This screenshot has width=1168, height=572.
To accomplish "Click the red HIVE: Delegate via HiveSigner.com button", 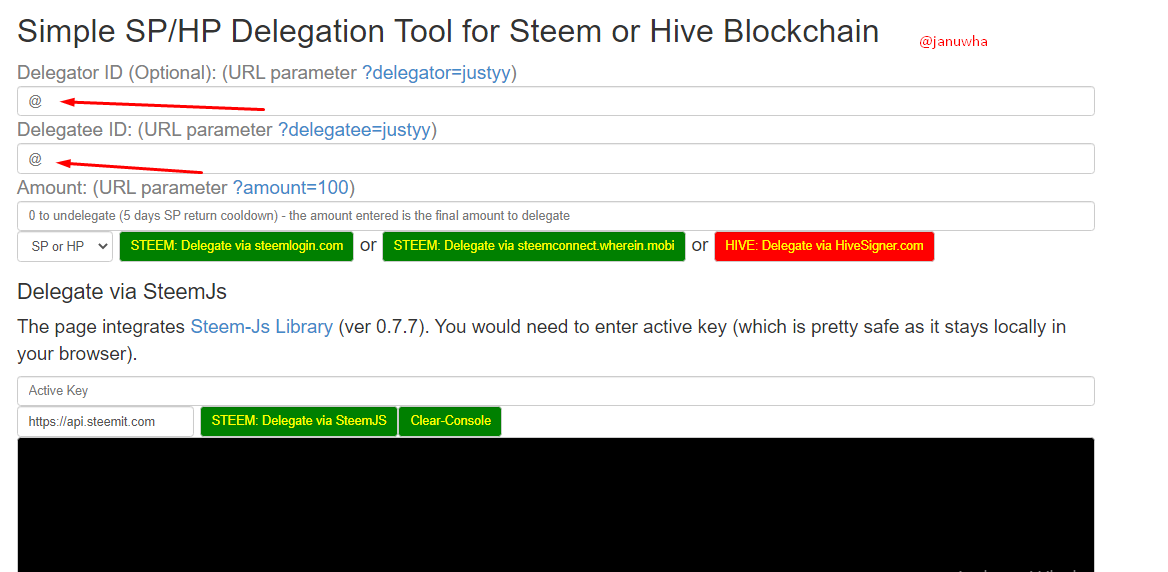I will 824,247.
